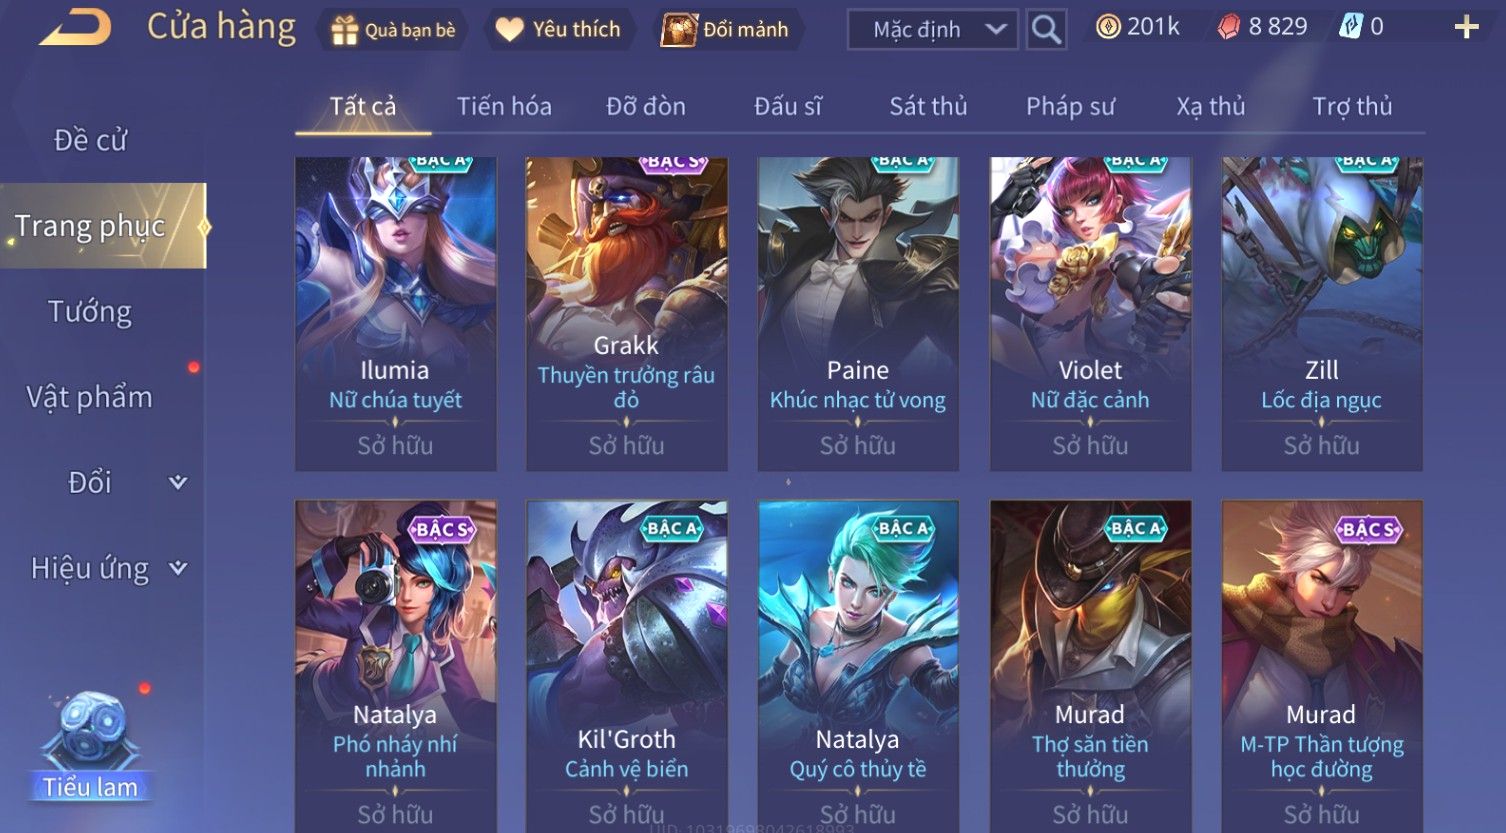The height and width of the screenshot is (833, 1506).
Task: Open the Mặc định sort dropdown
Action: pyautogui.click(x=932, y=29)
